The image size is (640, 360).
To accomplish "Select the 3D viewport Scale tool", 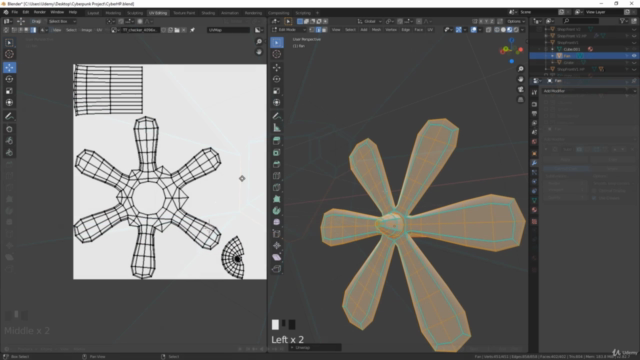I will point(277,91).
